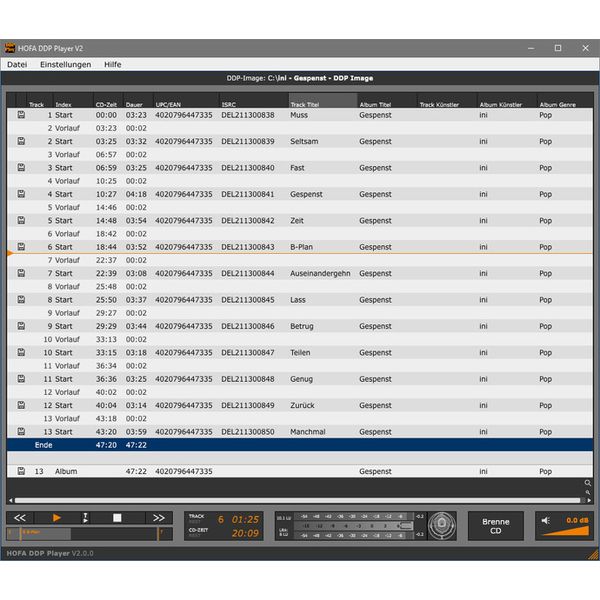Click the Brenne CD button
The image size is (600, 600).
click(496, 526)
